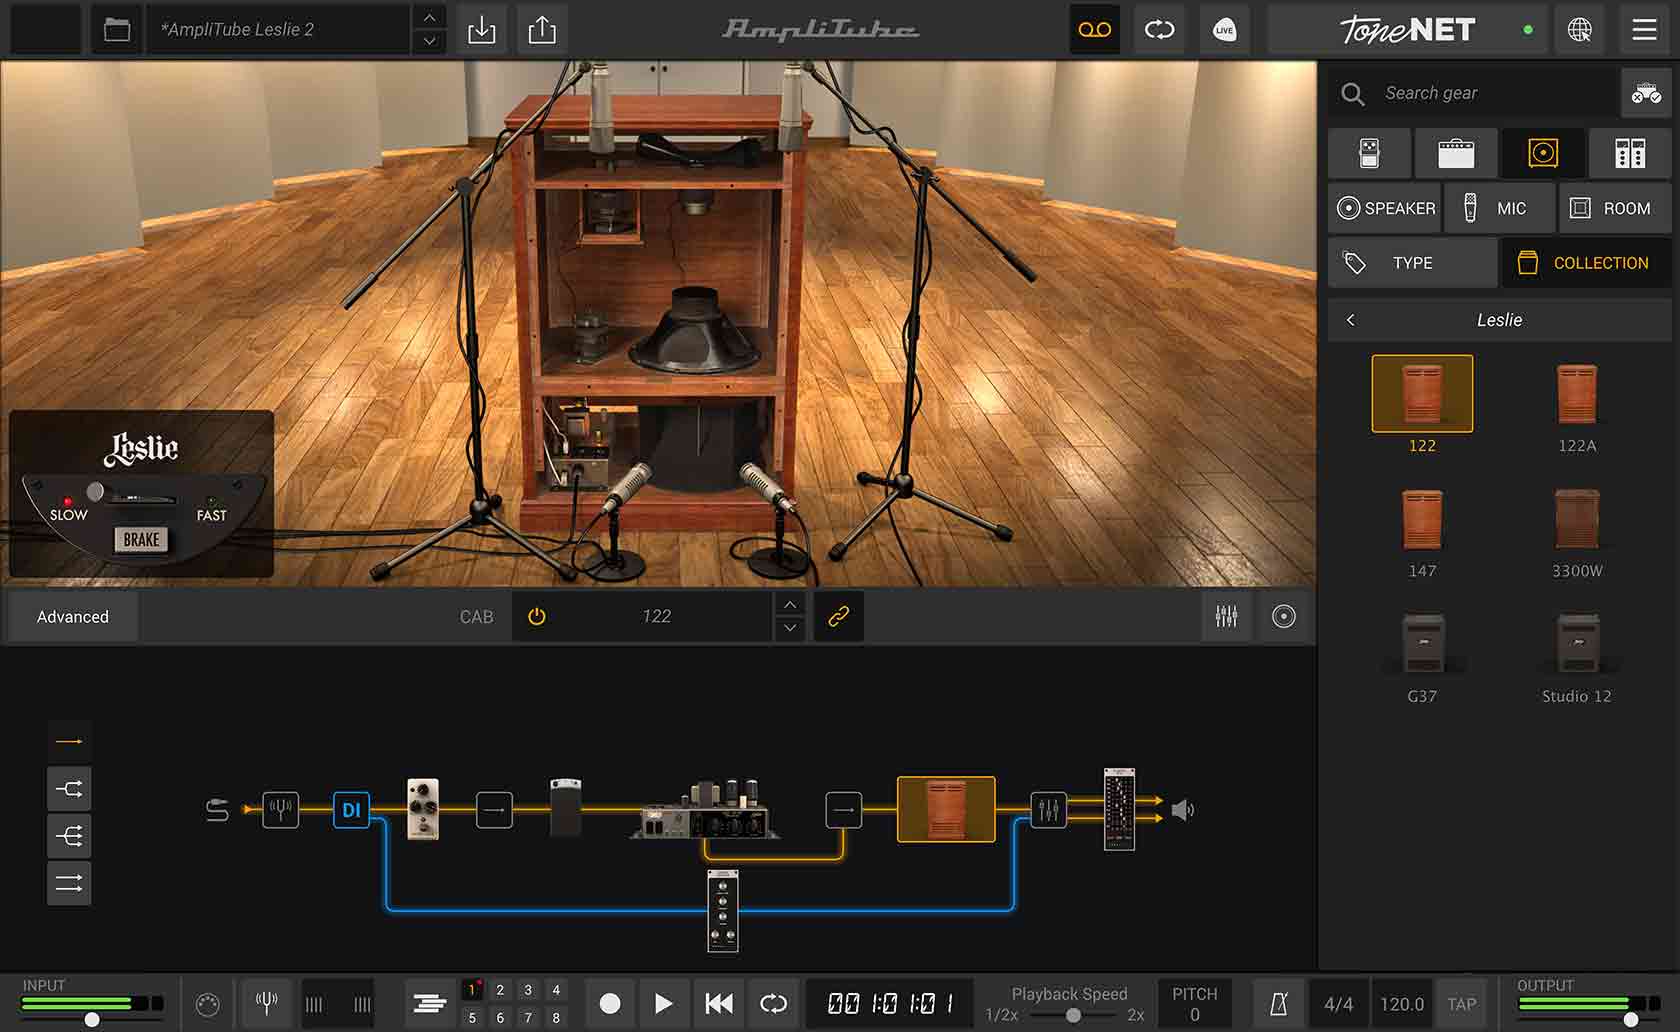The width and height of the screenshot is (1680, 1032).
Task: Click the save preset download icon
Action: pos(481,30)
